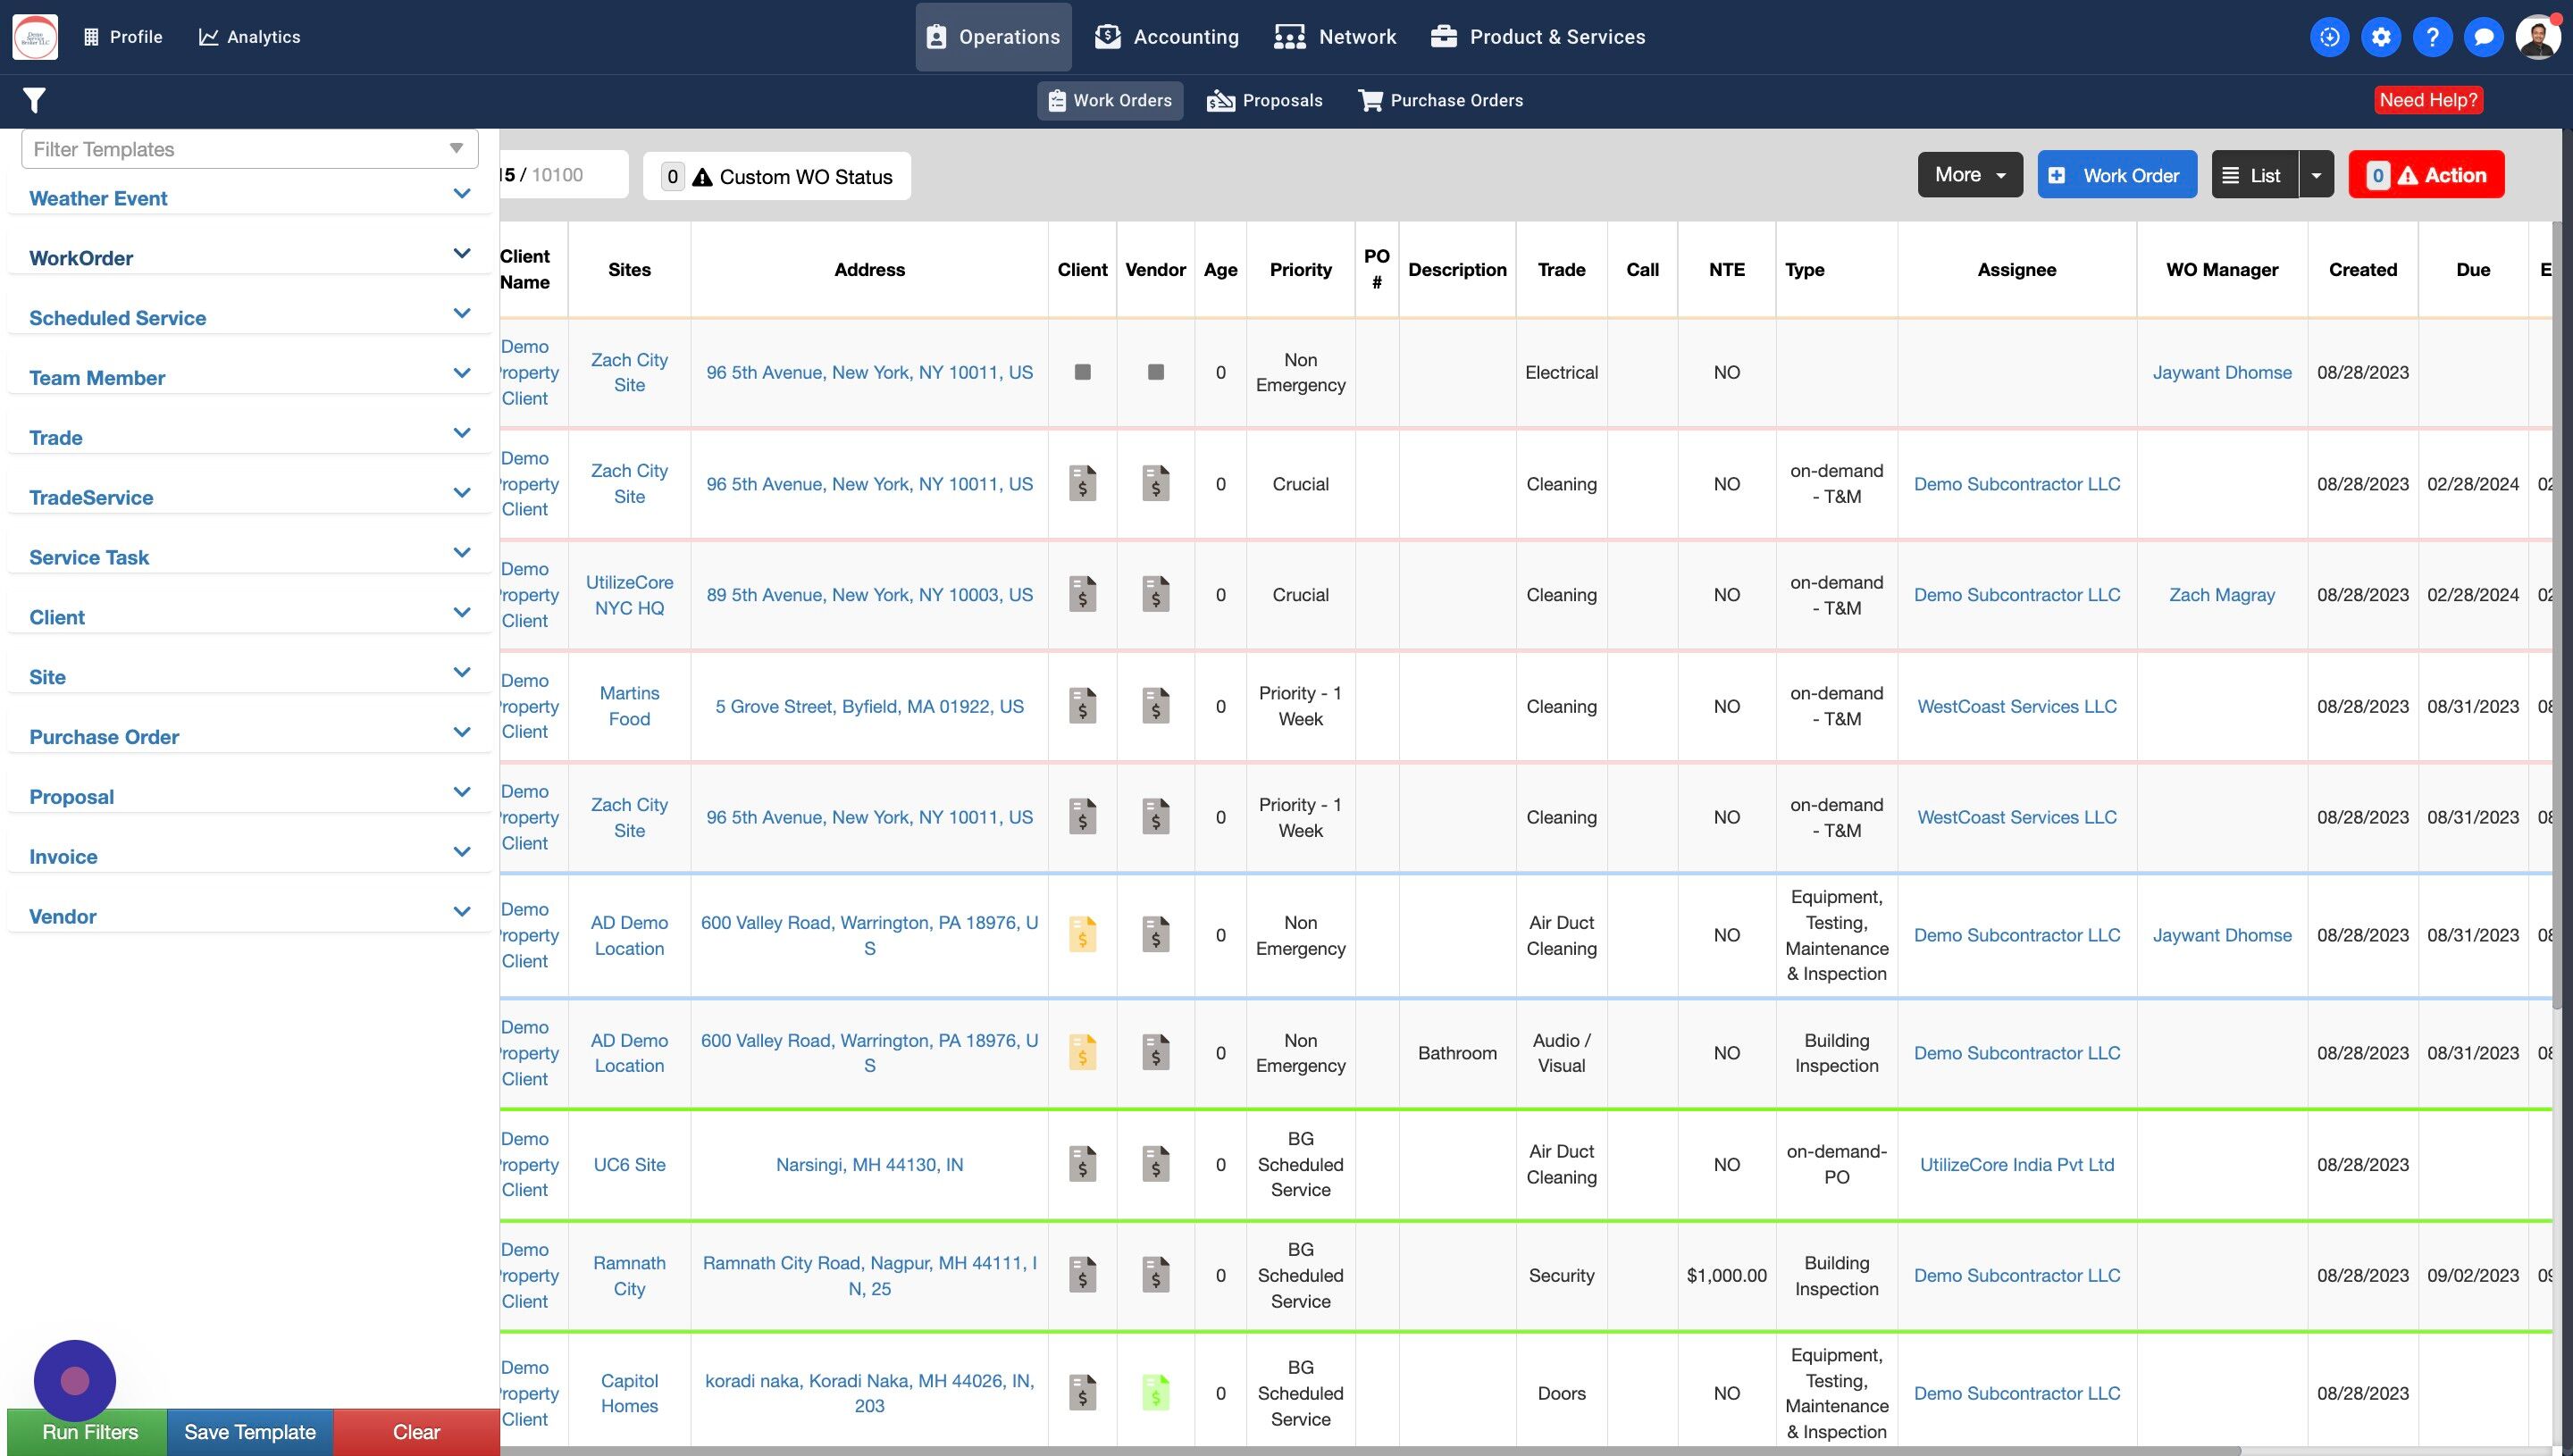This screenshot has width=2573, height=1456.
Task: Expand the Scheduled Service filter section
Action: coord(461,314)
